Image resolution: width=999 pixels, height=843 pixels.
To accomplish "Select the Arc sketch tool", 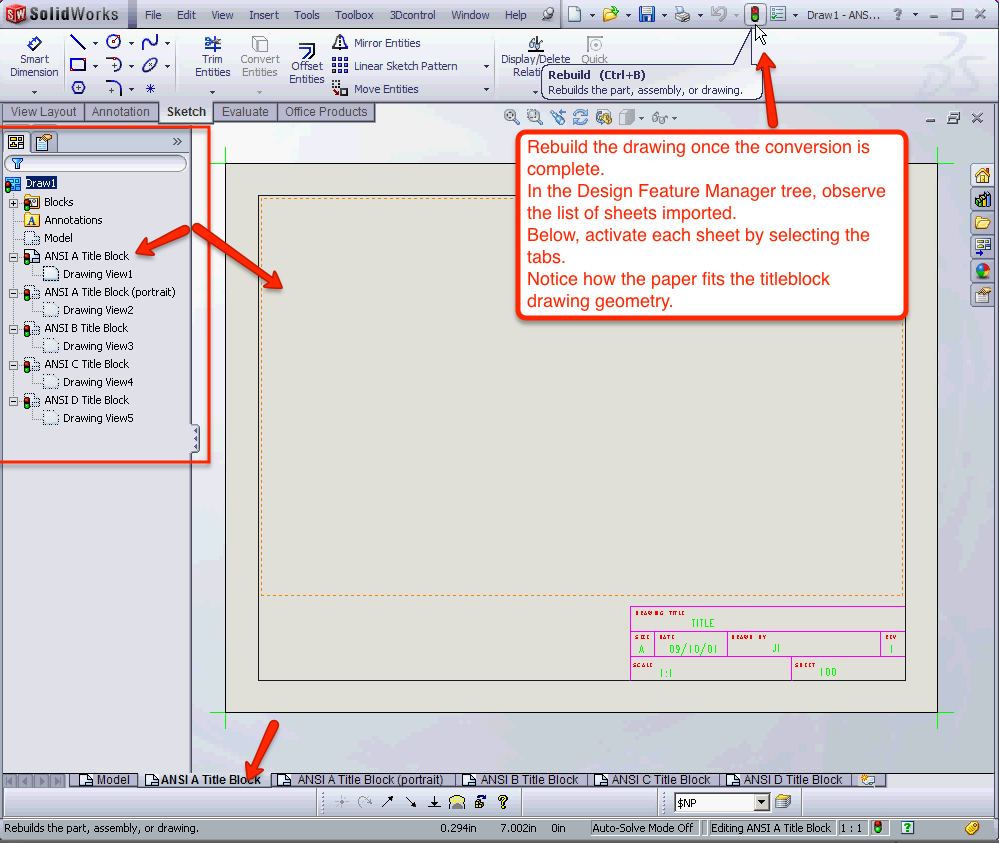I will [114, 65].
